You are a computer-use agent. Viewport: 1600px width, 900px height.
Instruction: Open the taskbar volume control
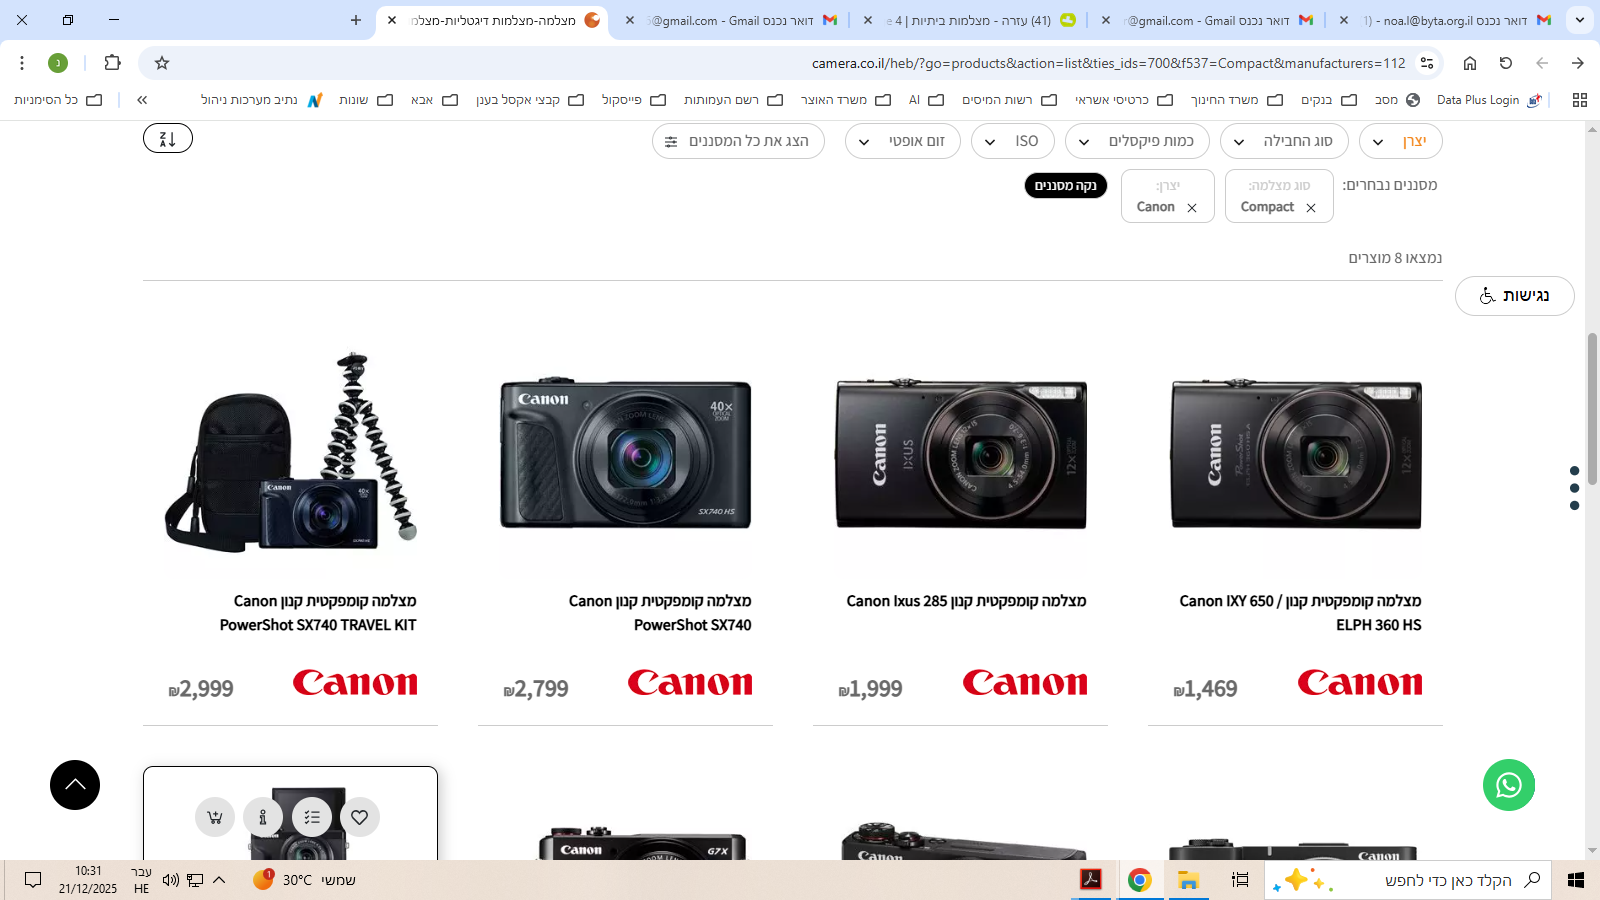coord(171,880)
